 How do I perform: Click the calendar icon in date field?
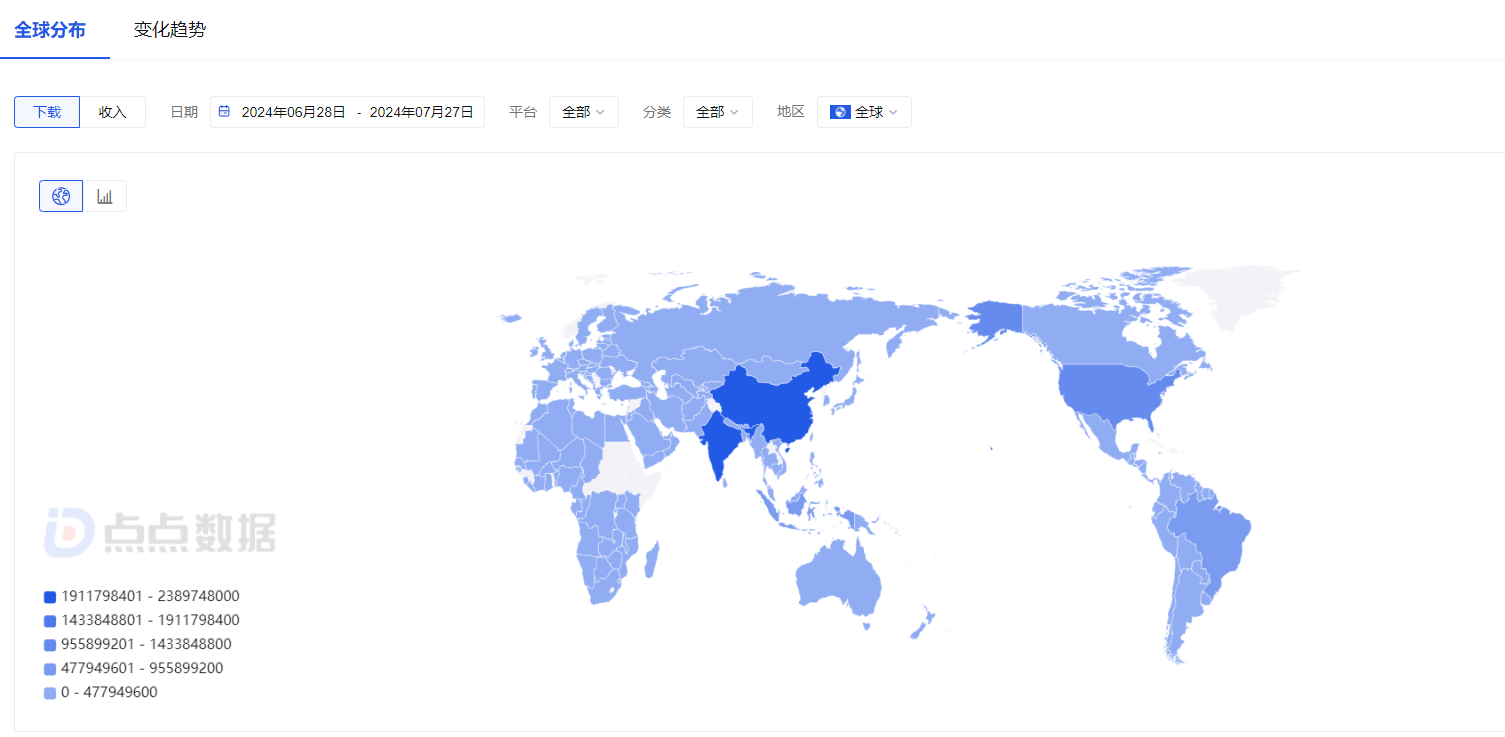[224, 112]
